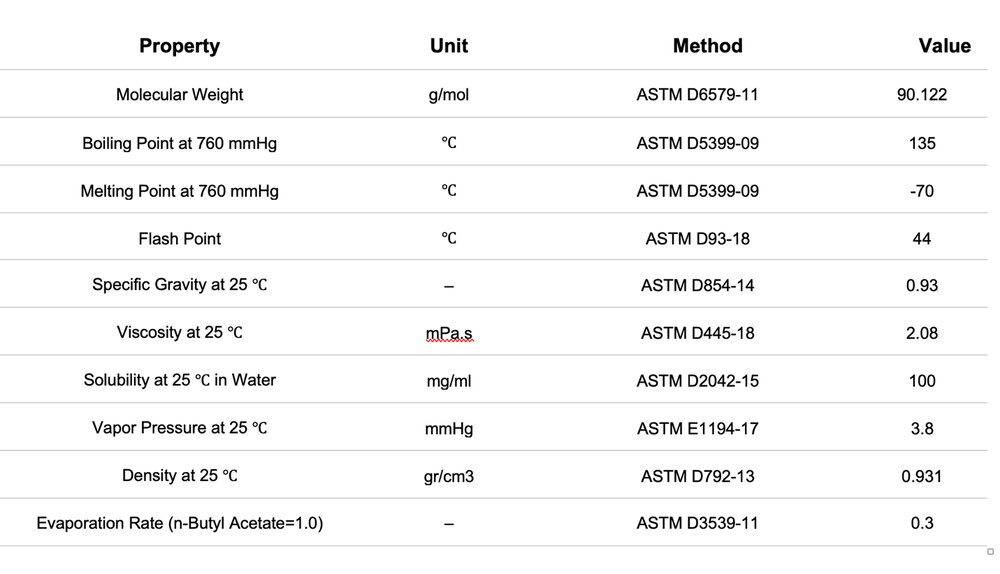Select the Solubility at 25 ℃ in Water cell
1000x574 pixels.
point(179,380)
